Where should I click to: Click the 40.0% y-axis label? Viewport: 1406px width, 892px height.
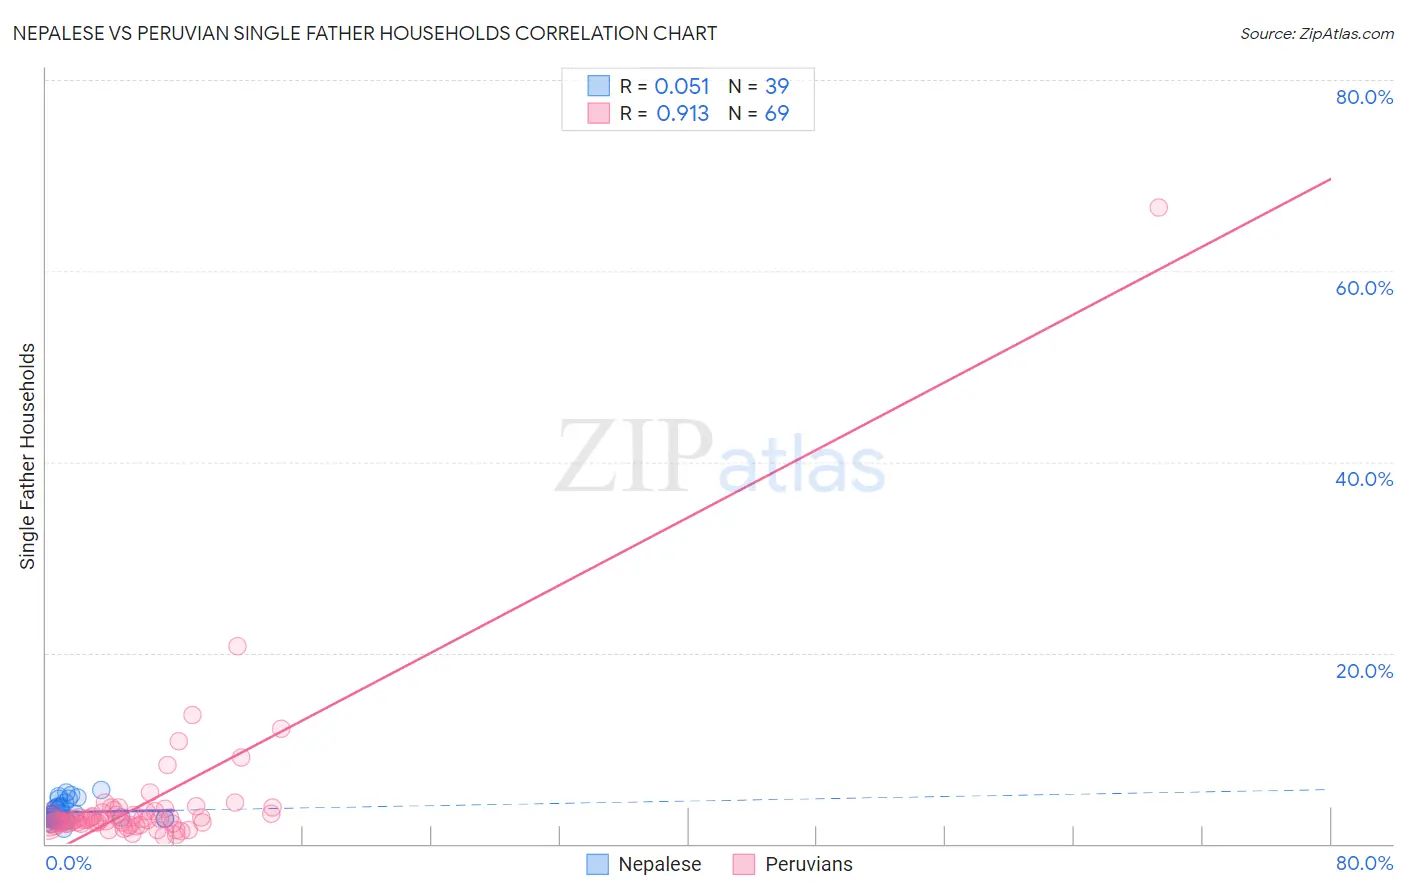(1364, 479)
